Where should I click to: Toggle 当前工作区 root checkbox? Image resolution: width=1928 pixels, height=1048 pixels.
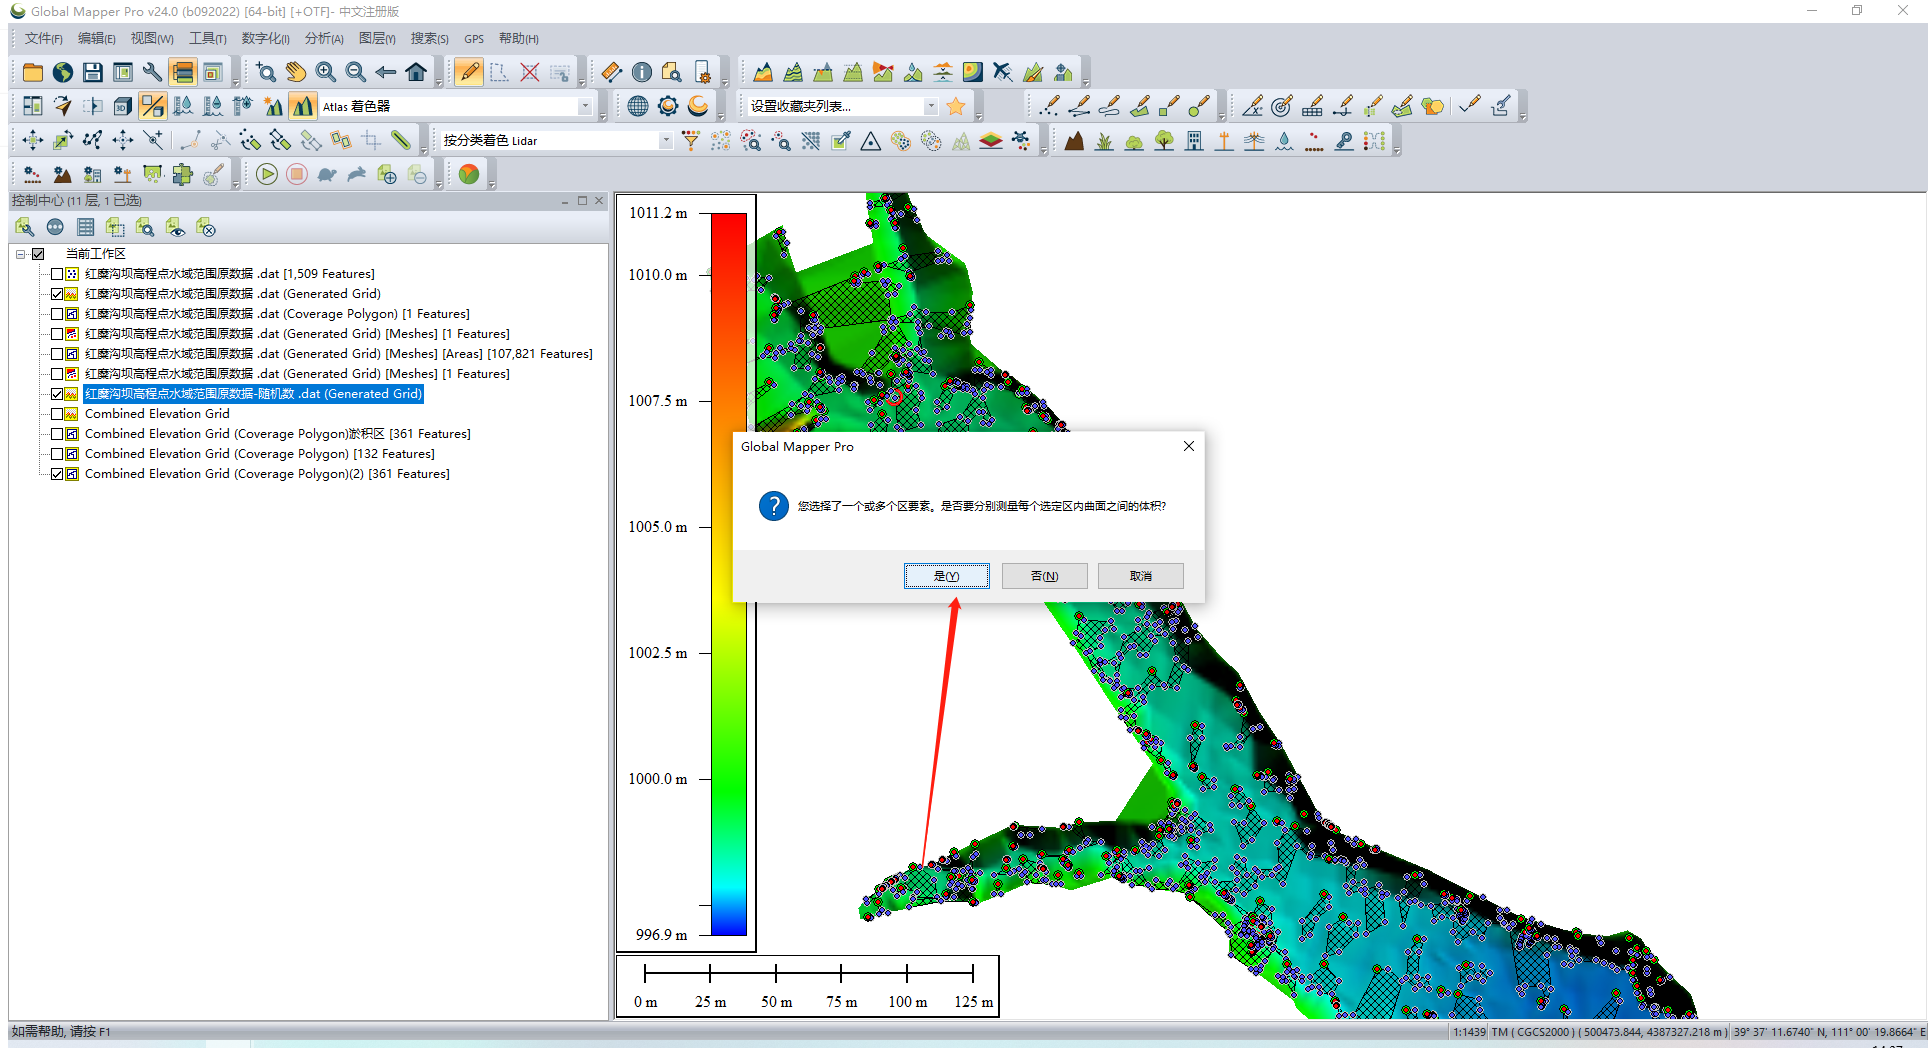[38, 254]
